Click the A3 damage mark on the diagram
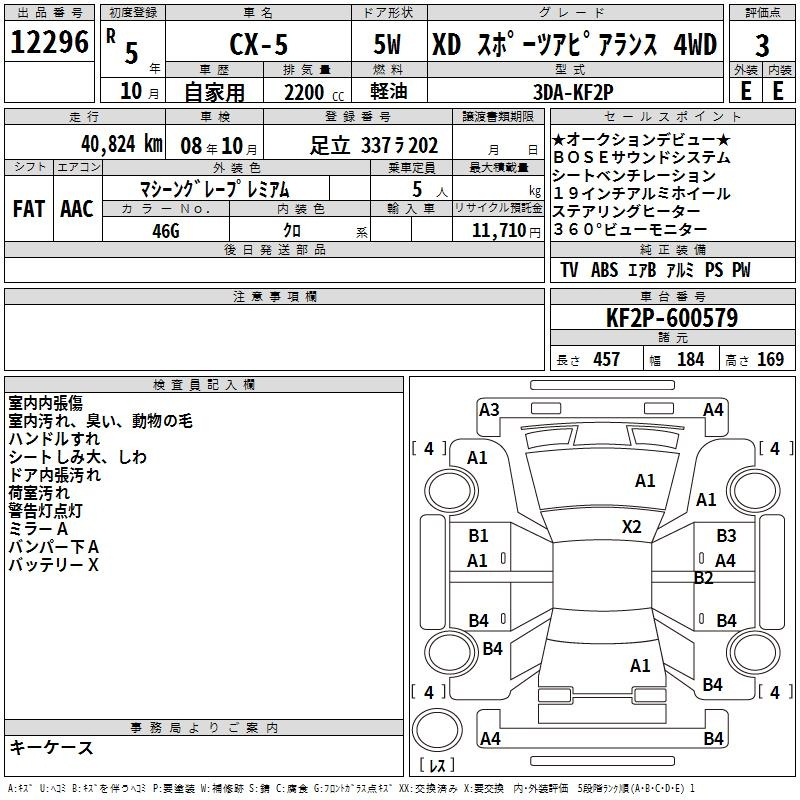This screenshot has width=800, height=800. (489, 409)
